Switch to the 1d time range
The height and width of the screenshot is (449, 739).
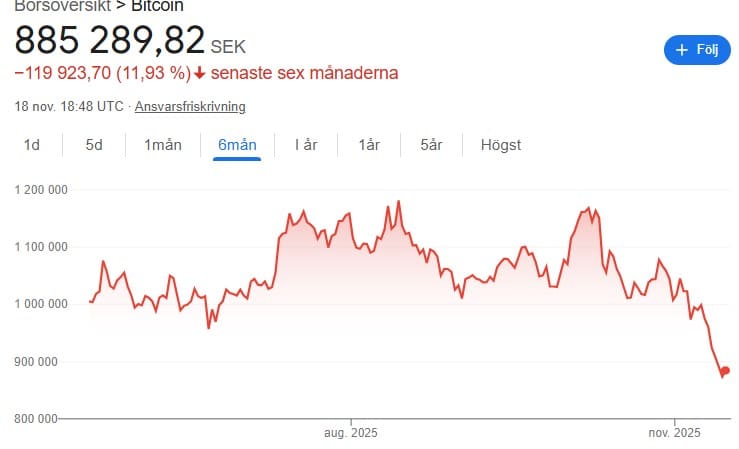tap(32, 145)
